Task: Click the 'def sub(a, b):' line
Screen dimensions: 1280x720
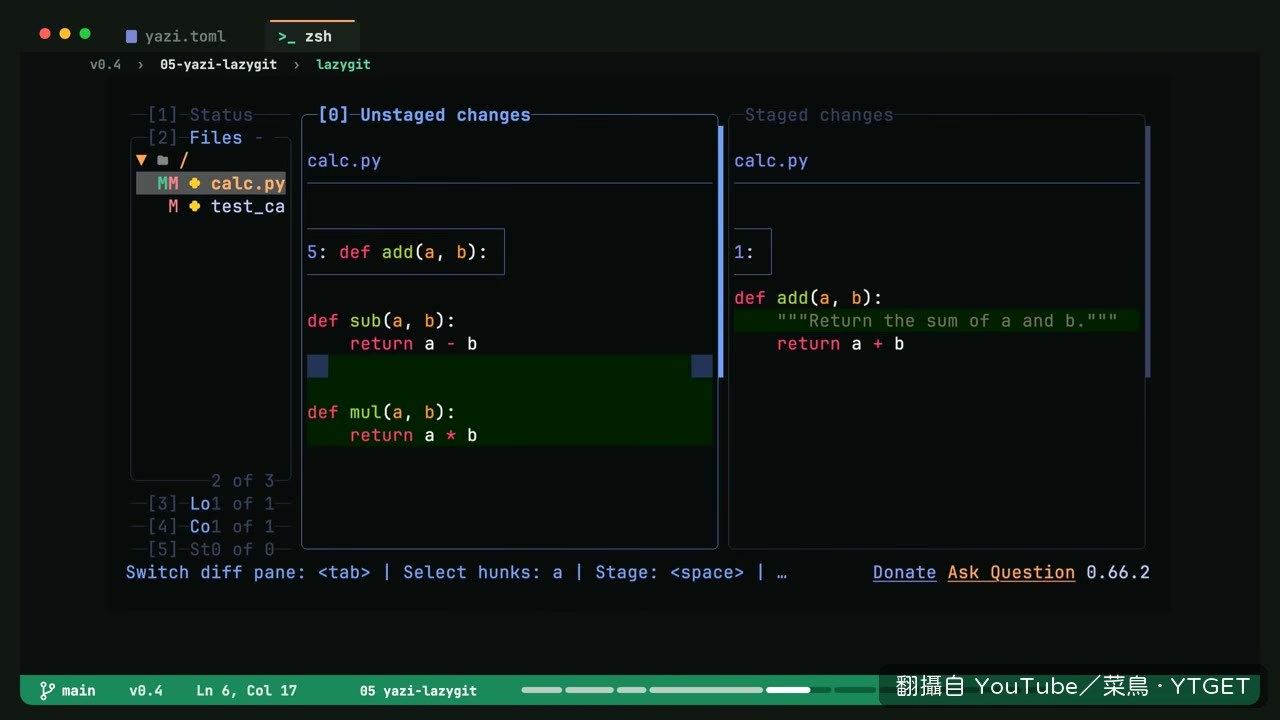Action: 381,321
